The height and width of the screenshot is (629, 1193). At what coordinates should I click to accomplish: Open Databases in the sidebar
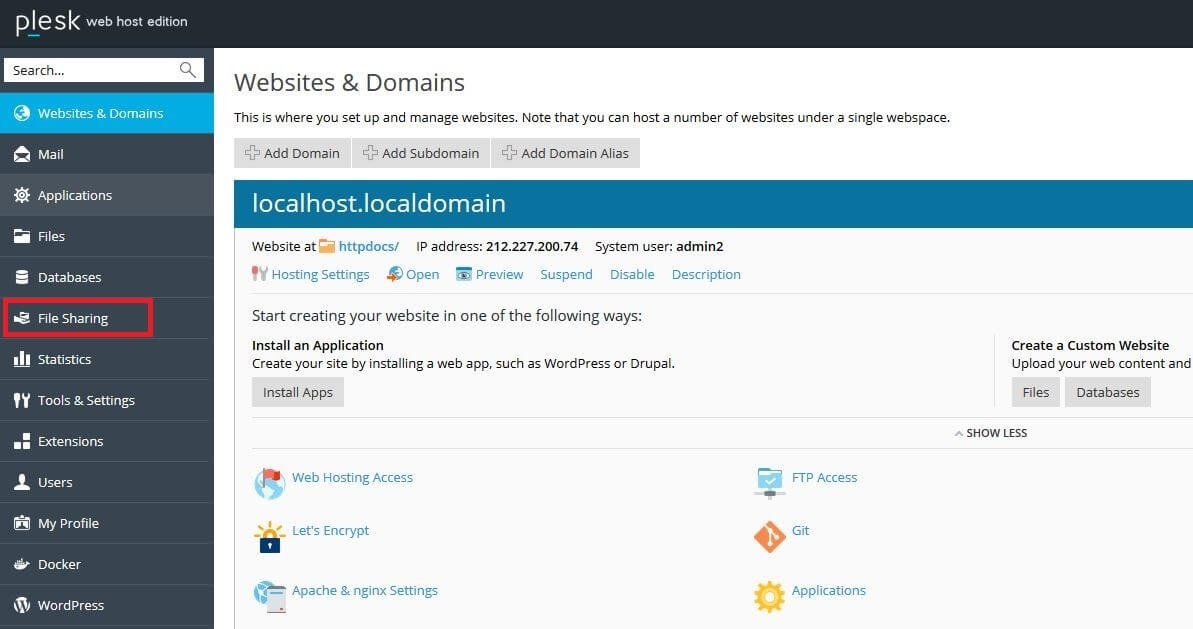(107, 278)
